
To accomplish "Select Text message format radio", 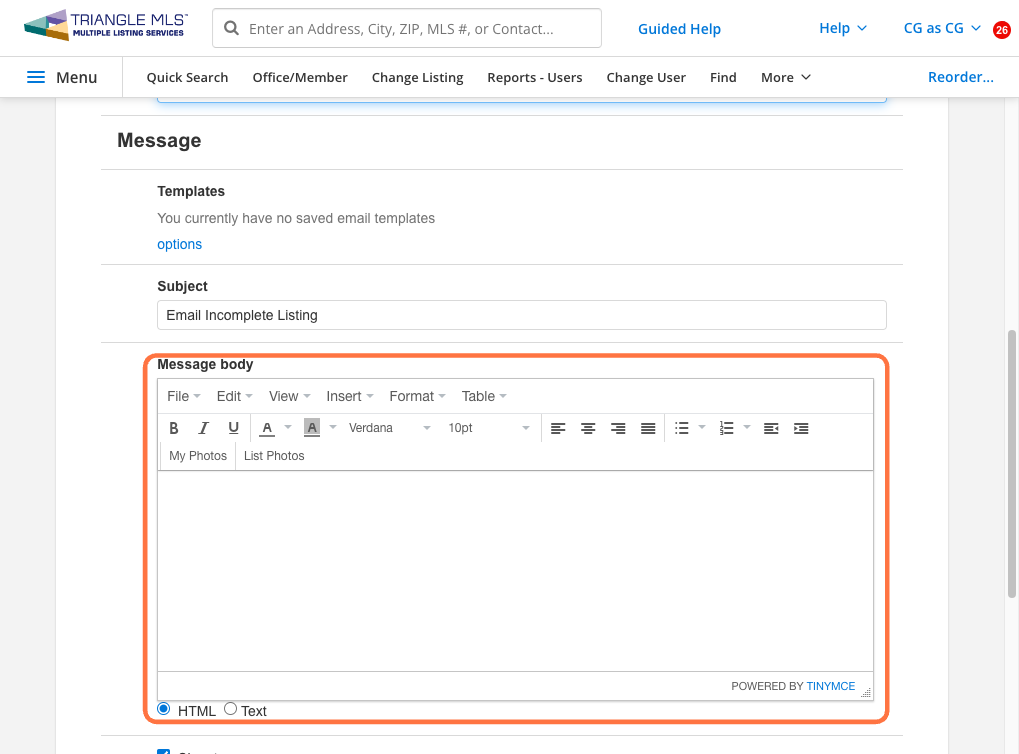I will [x=230, y=708].
